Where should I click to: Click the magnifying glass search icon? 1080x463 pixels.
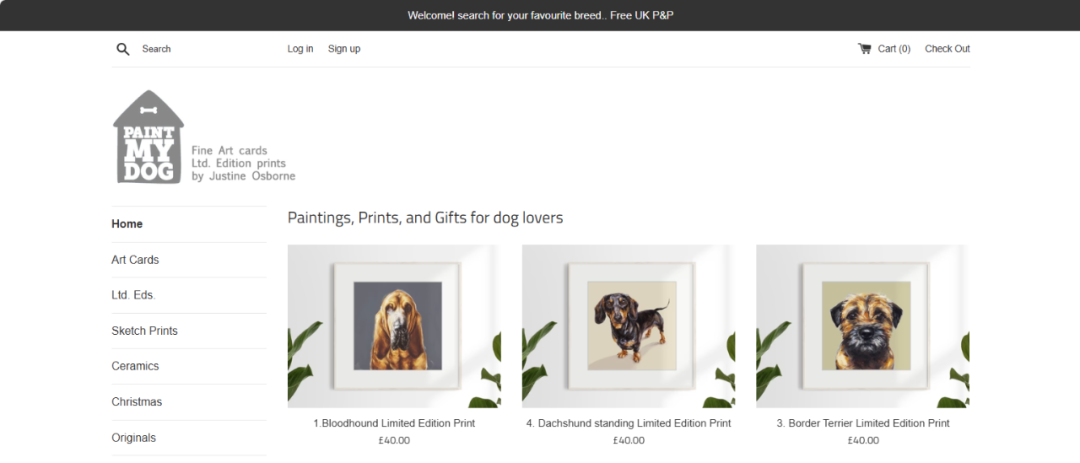[123, 49]
